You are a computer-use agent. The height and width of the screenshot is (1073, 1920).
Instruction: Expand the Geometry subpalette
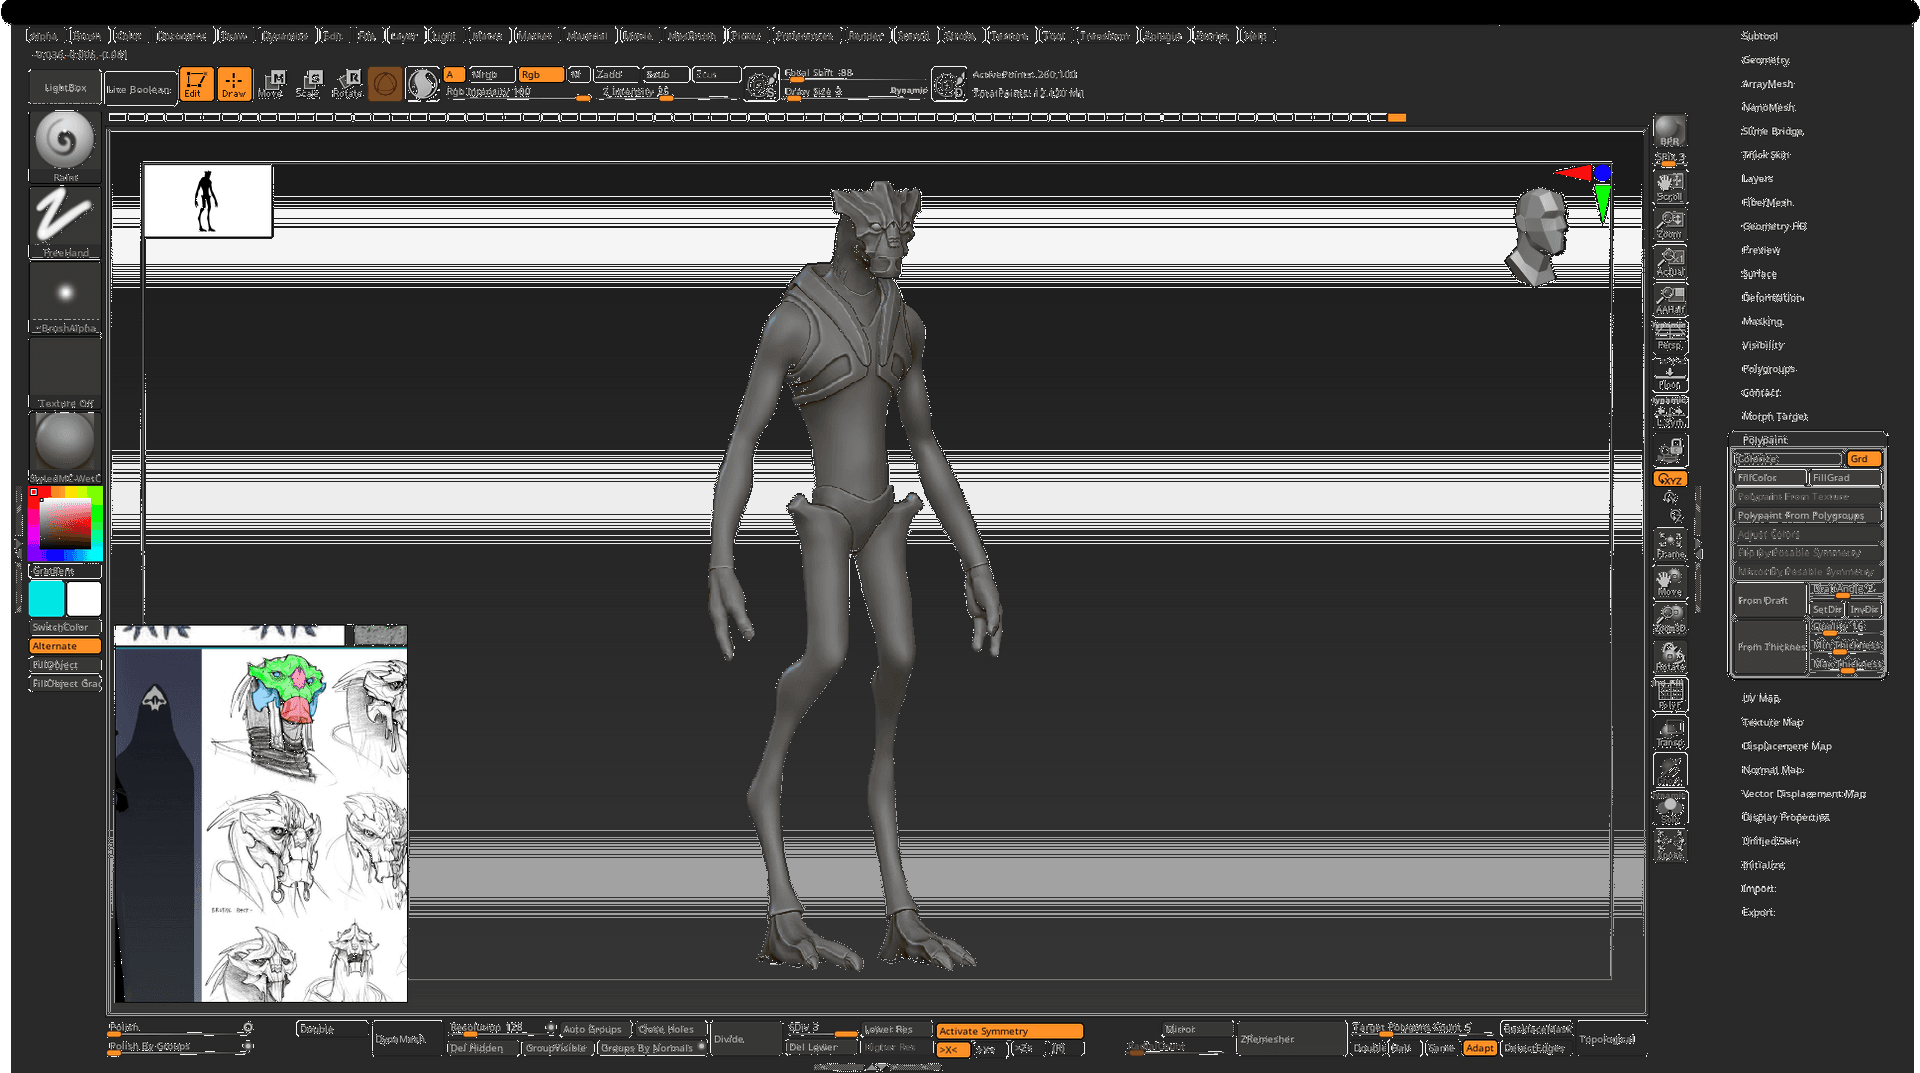click(1765, 60)
